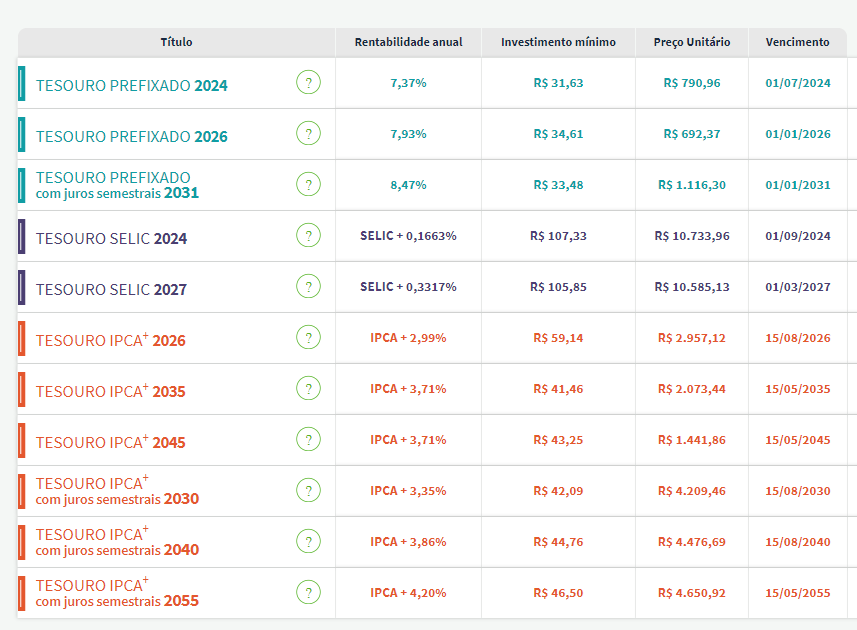857x630 pixels.
Task: Click Investimento mínimo column header
Action: coord(558,42)
